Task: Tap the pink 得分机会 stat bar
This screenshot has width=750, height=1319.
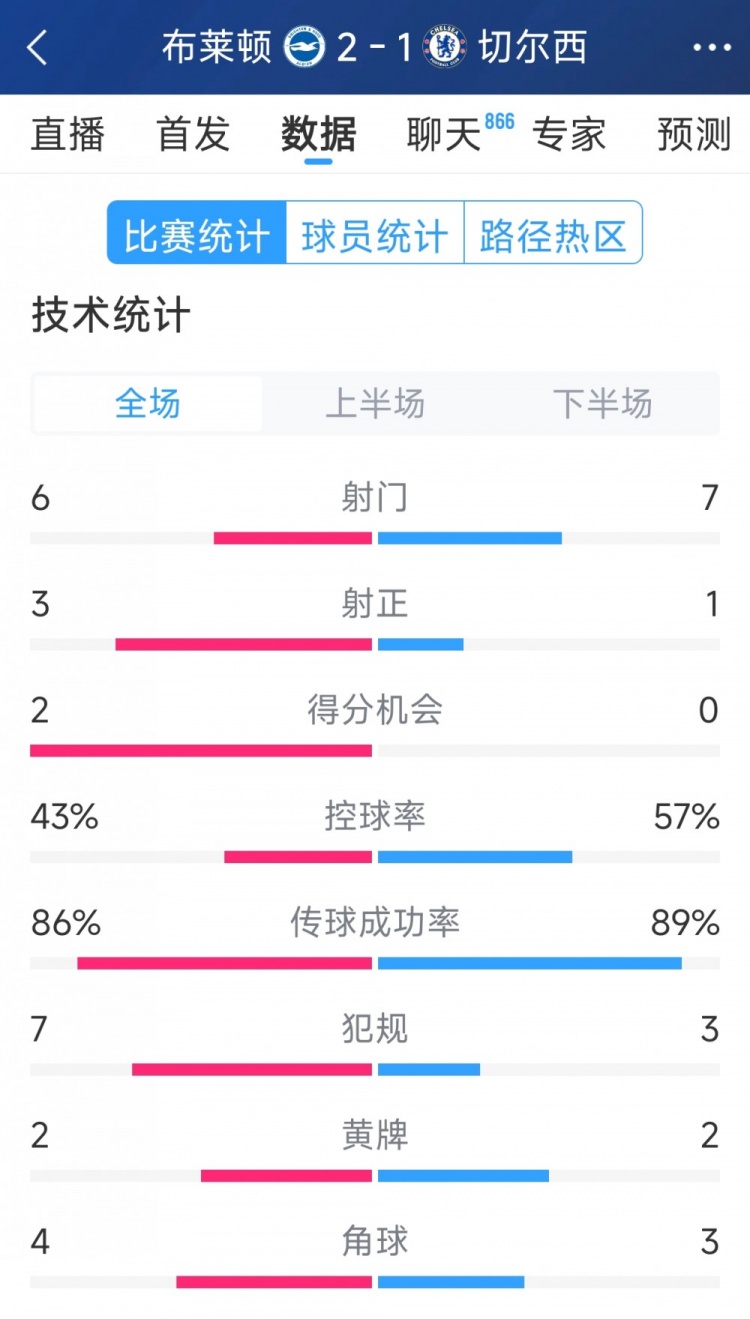Action: [x=201, y=750]
